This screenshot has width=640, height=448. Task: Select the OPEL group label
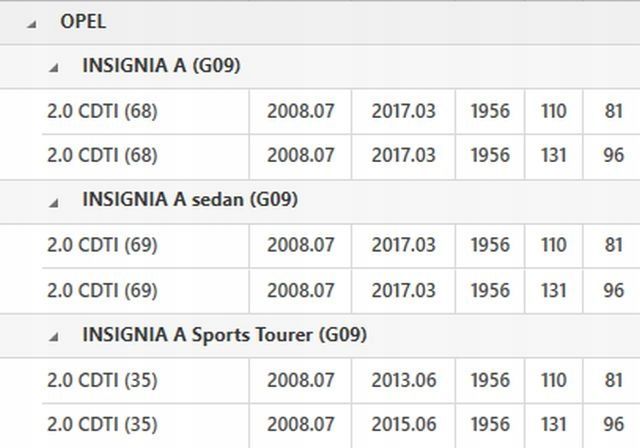pos(83,22)
